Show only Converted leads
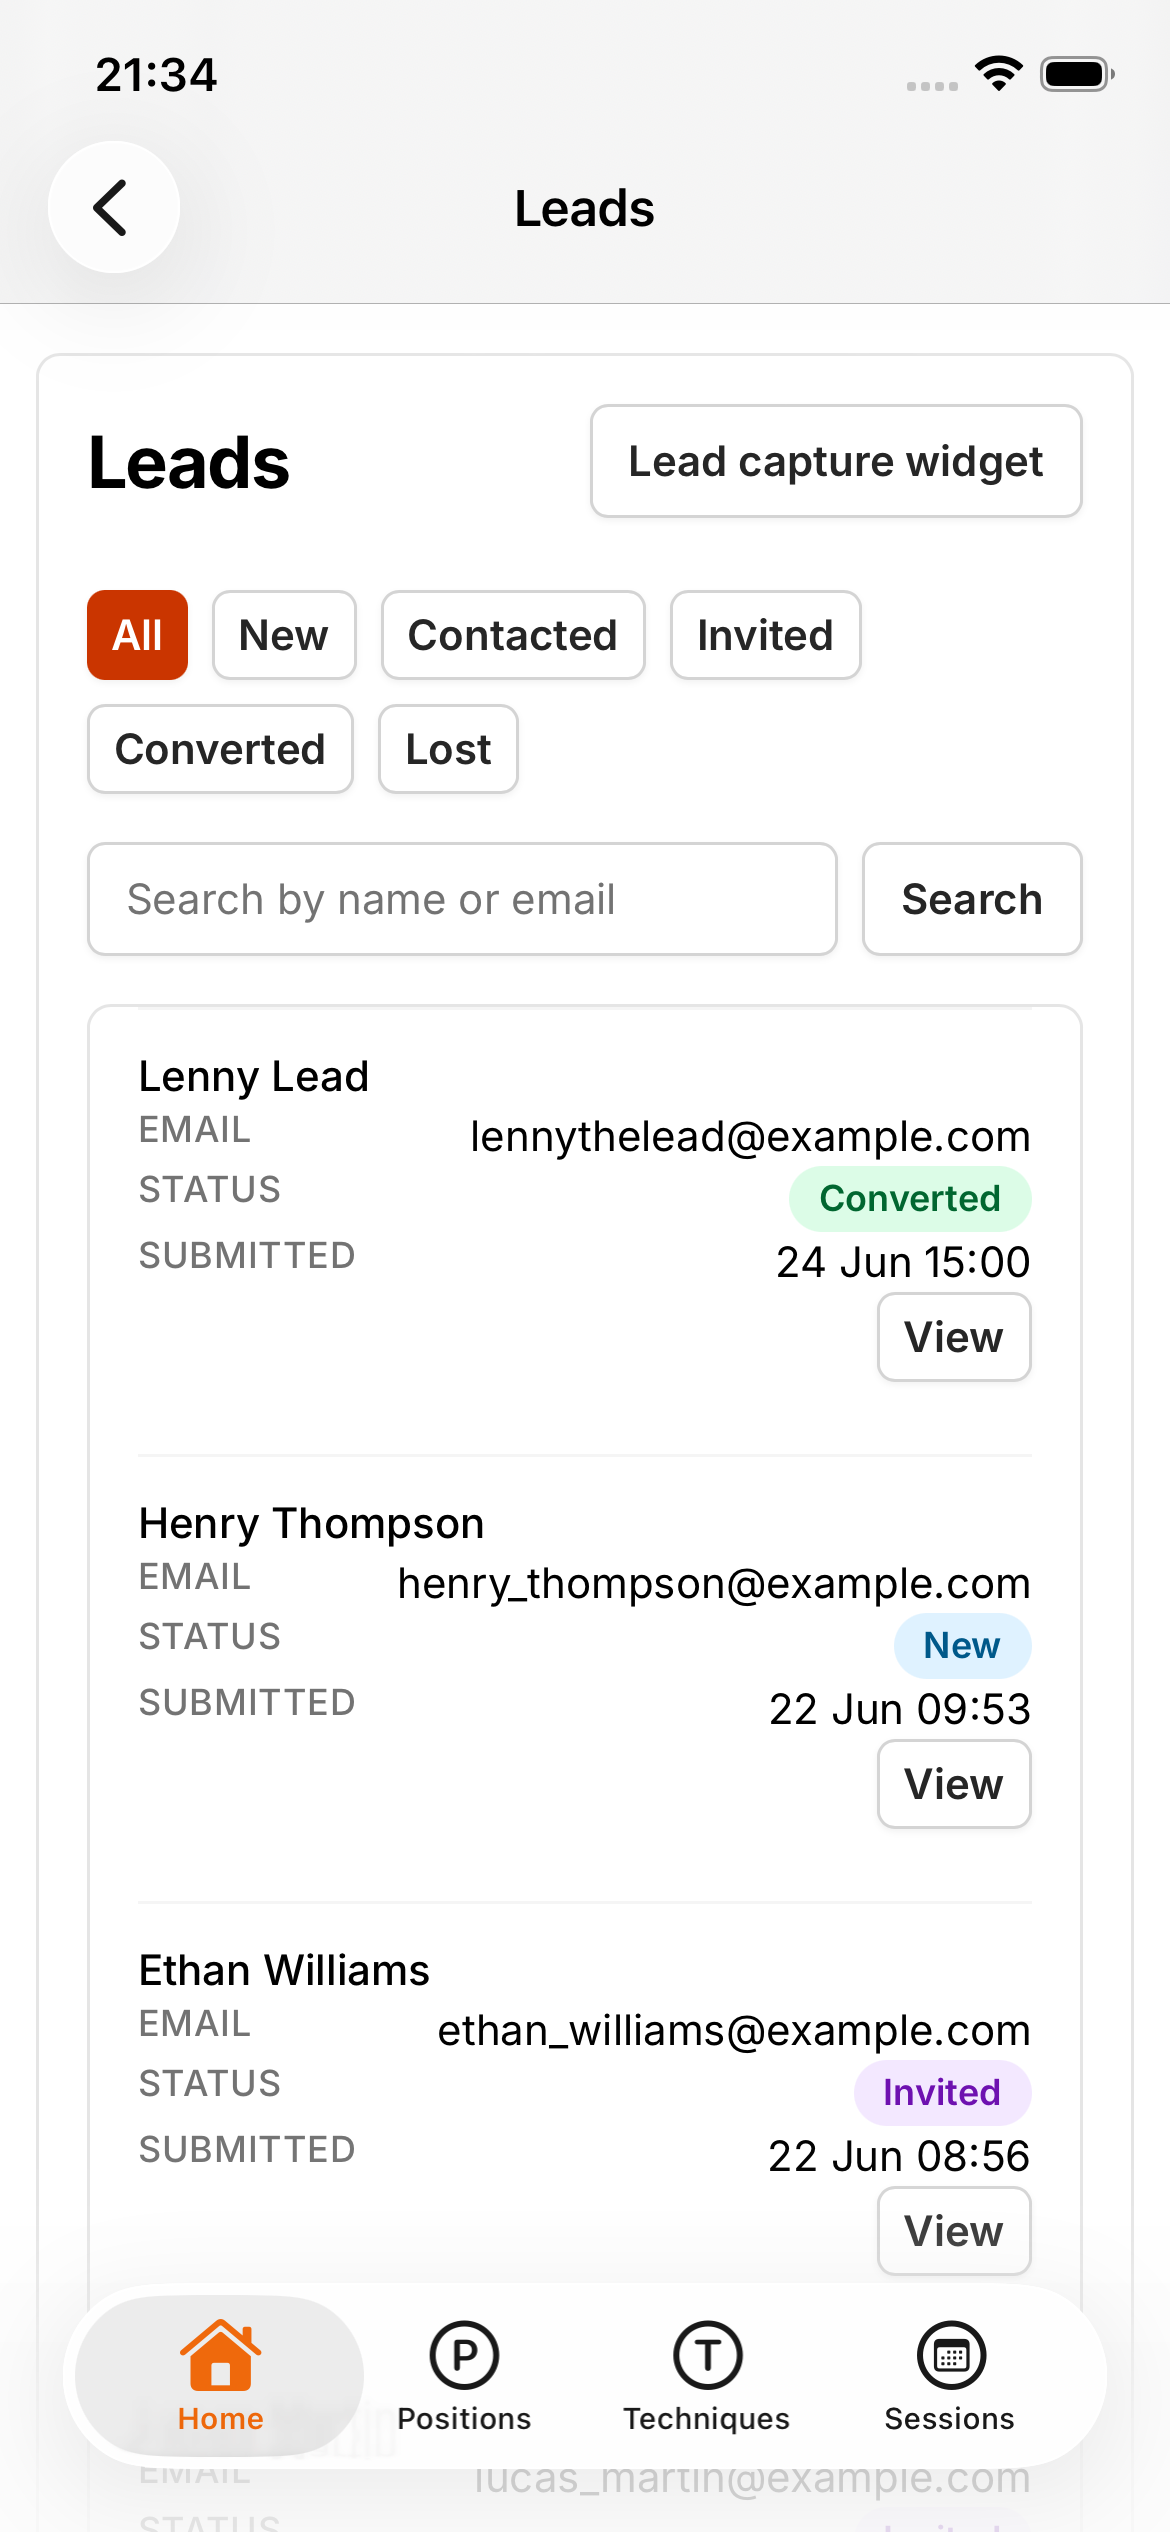This screenshot has height=2532, width=1170. [x=220, y=749]
